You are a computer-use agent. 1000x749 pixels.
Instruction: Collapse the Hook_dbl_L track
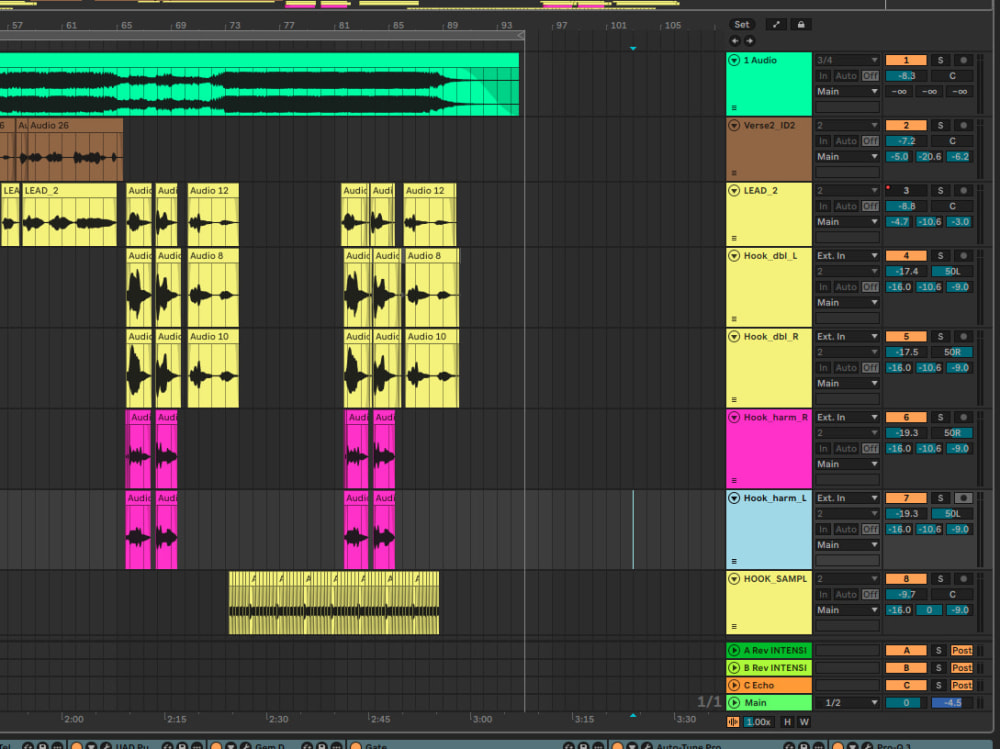click(x=734, y=255)
